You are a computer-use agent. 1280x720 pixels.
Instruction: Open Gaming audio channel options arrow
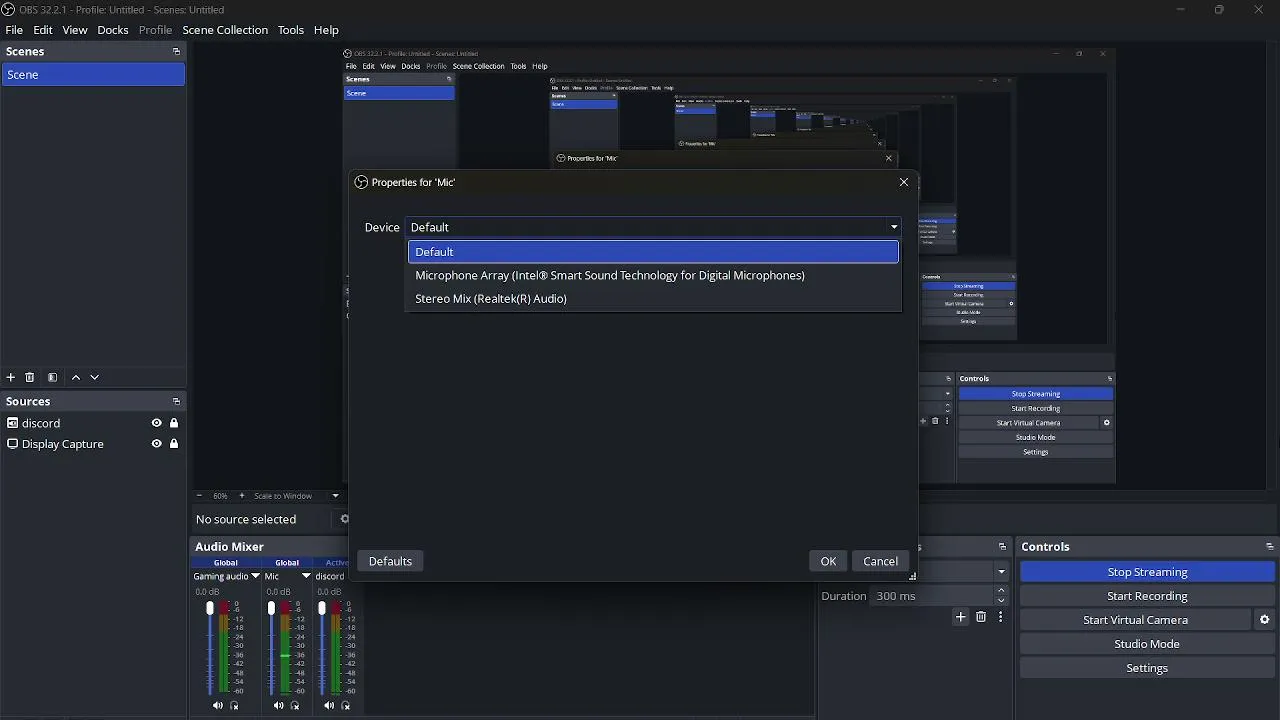[255, 576]
